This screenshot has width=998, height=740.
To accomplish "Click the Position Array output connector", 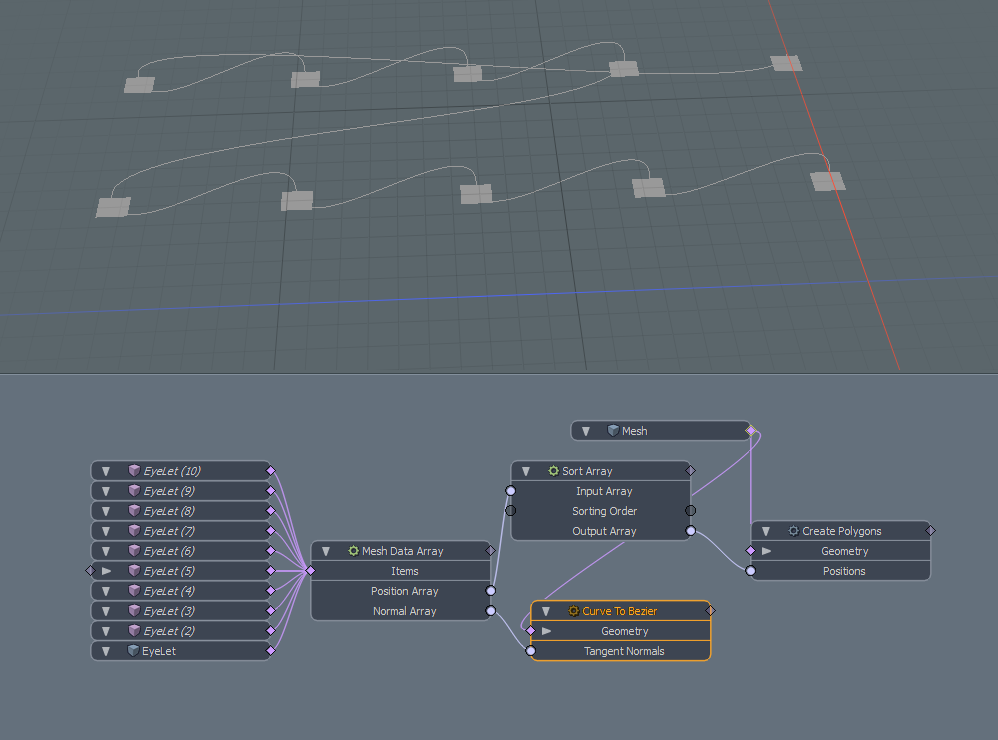I will 490,591.
